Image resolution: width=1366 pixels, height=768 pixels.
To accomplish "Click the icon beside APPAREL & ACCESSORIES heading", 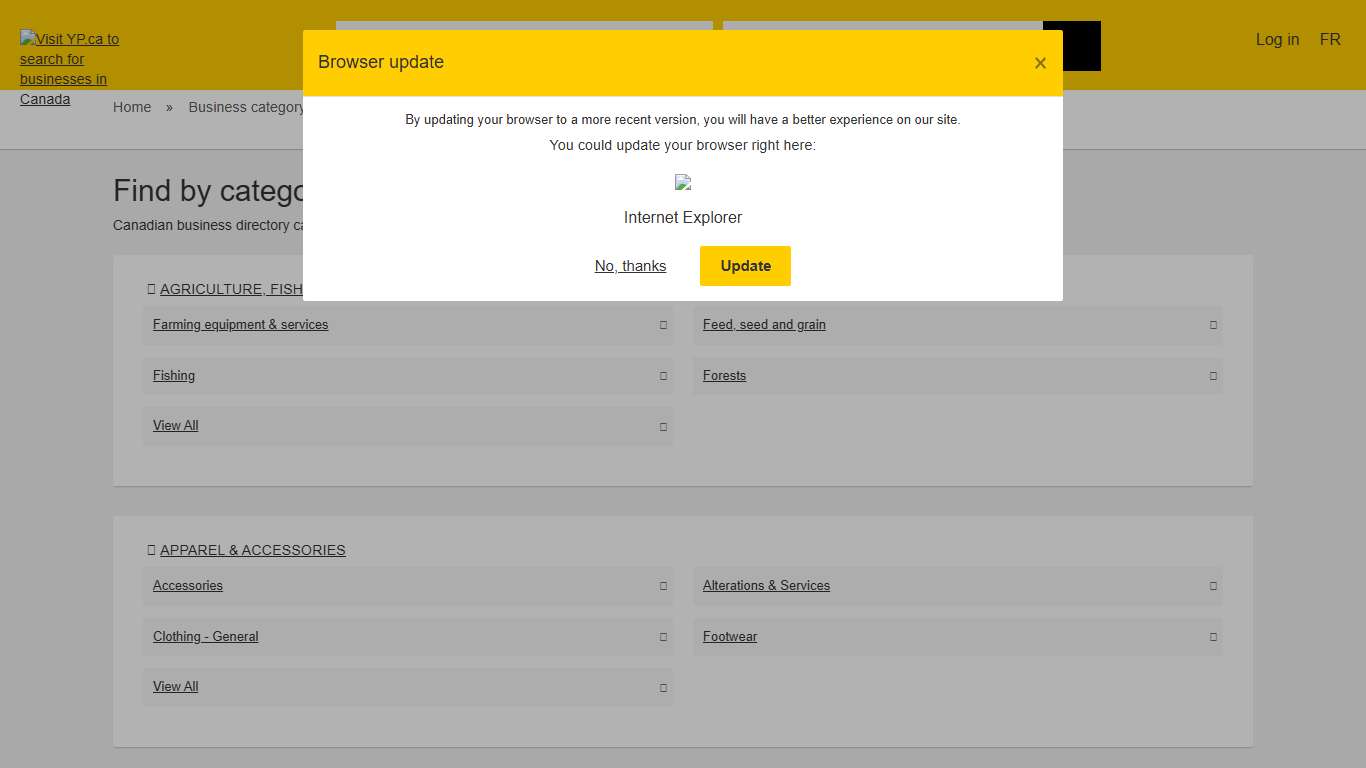I will click(151, 550).
